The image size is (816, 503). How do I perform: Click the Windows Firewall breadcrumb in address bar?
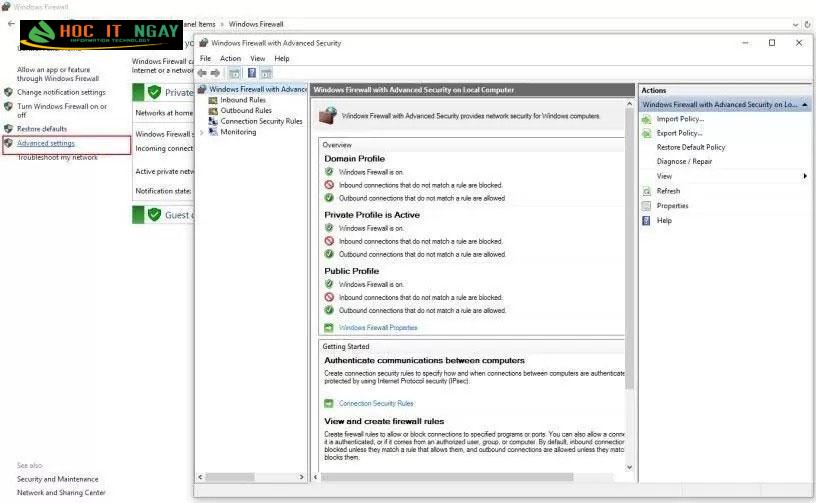click(x=256, y=24)
